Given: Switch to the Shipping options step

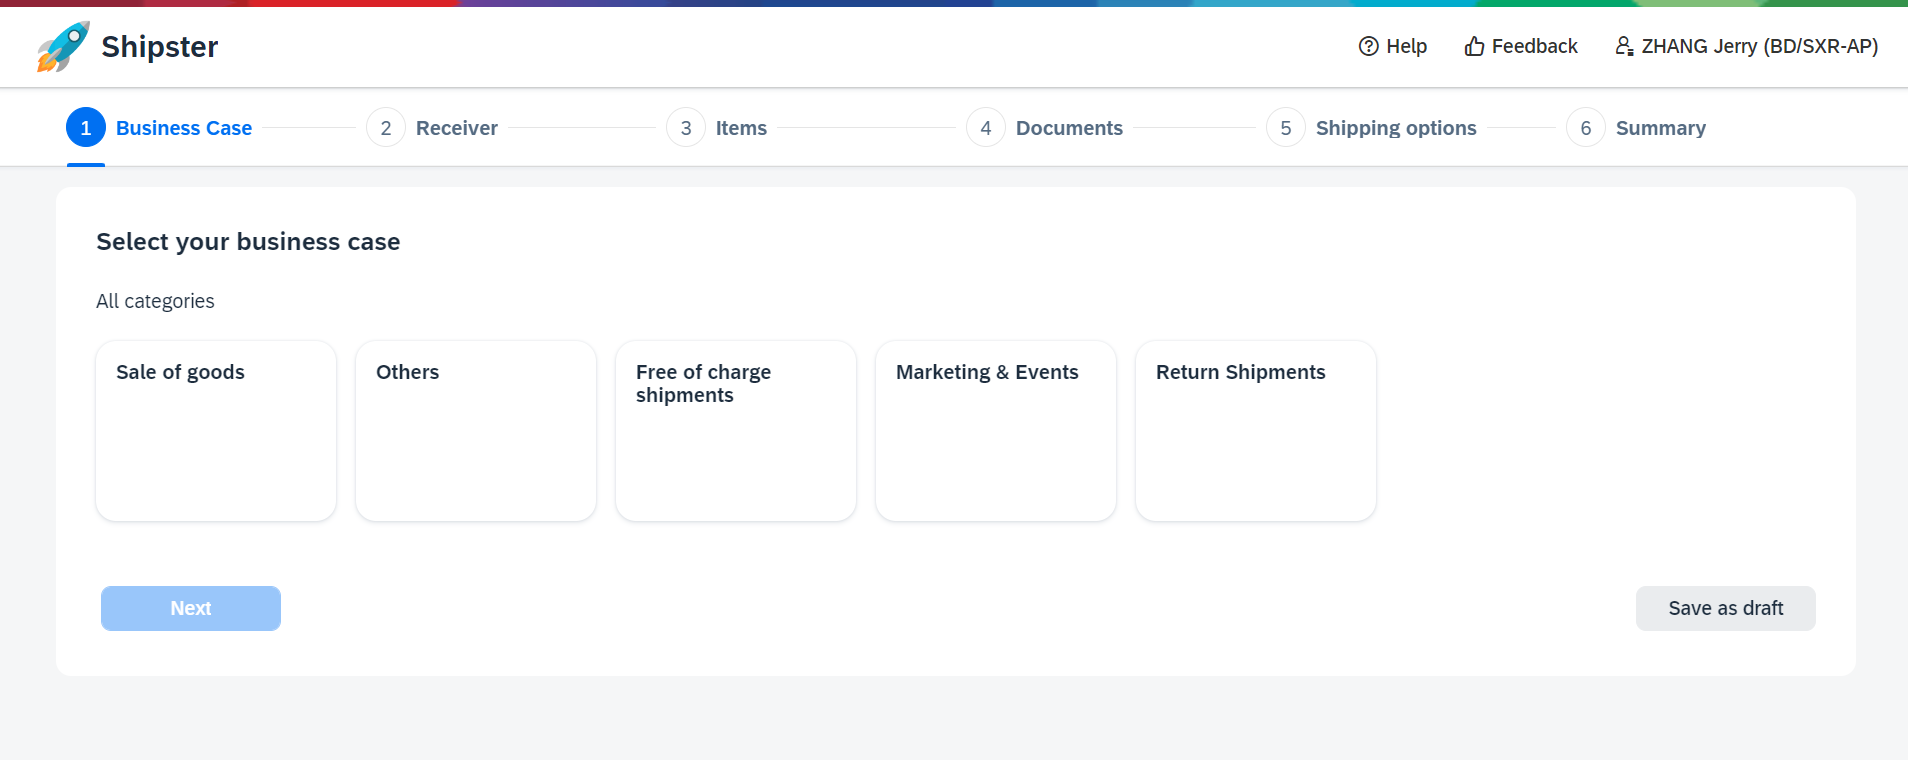Looking at the screenshot, I should 1395,128.
